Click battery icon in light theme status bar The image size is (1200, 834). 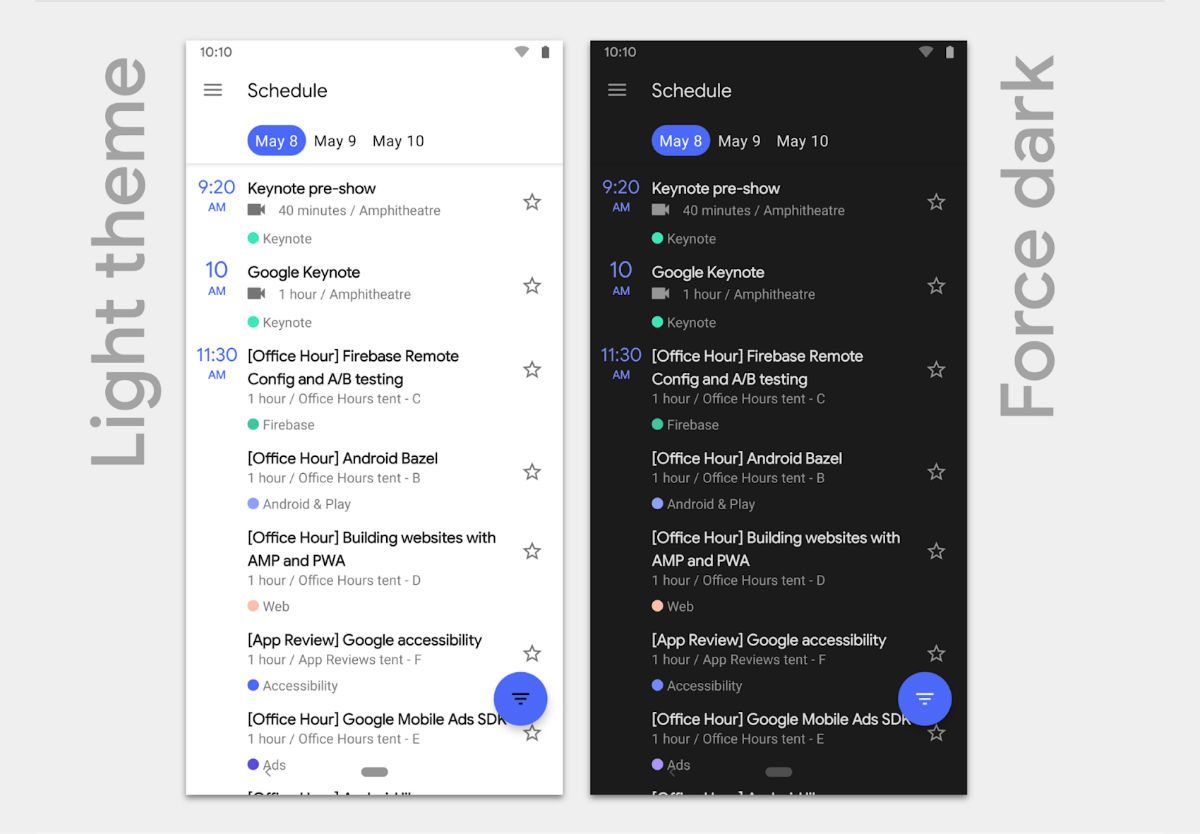tap(545, 52)
